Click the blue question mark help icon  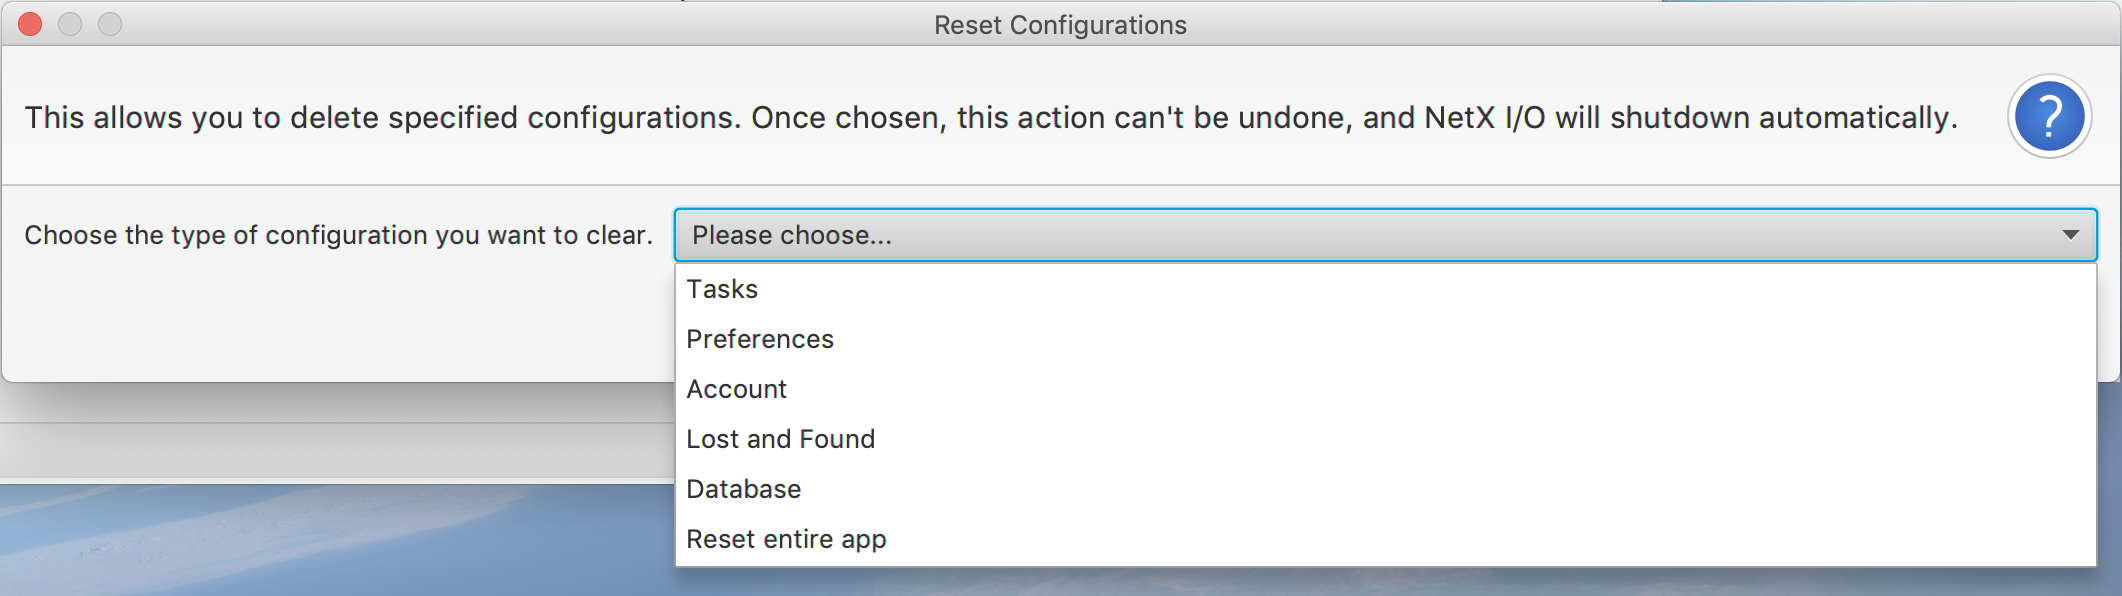[x=2049, y=116]
